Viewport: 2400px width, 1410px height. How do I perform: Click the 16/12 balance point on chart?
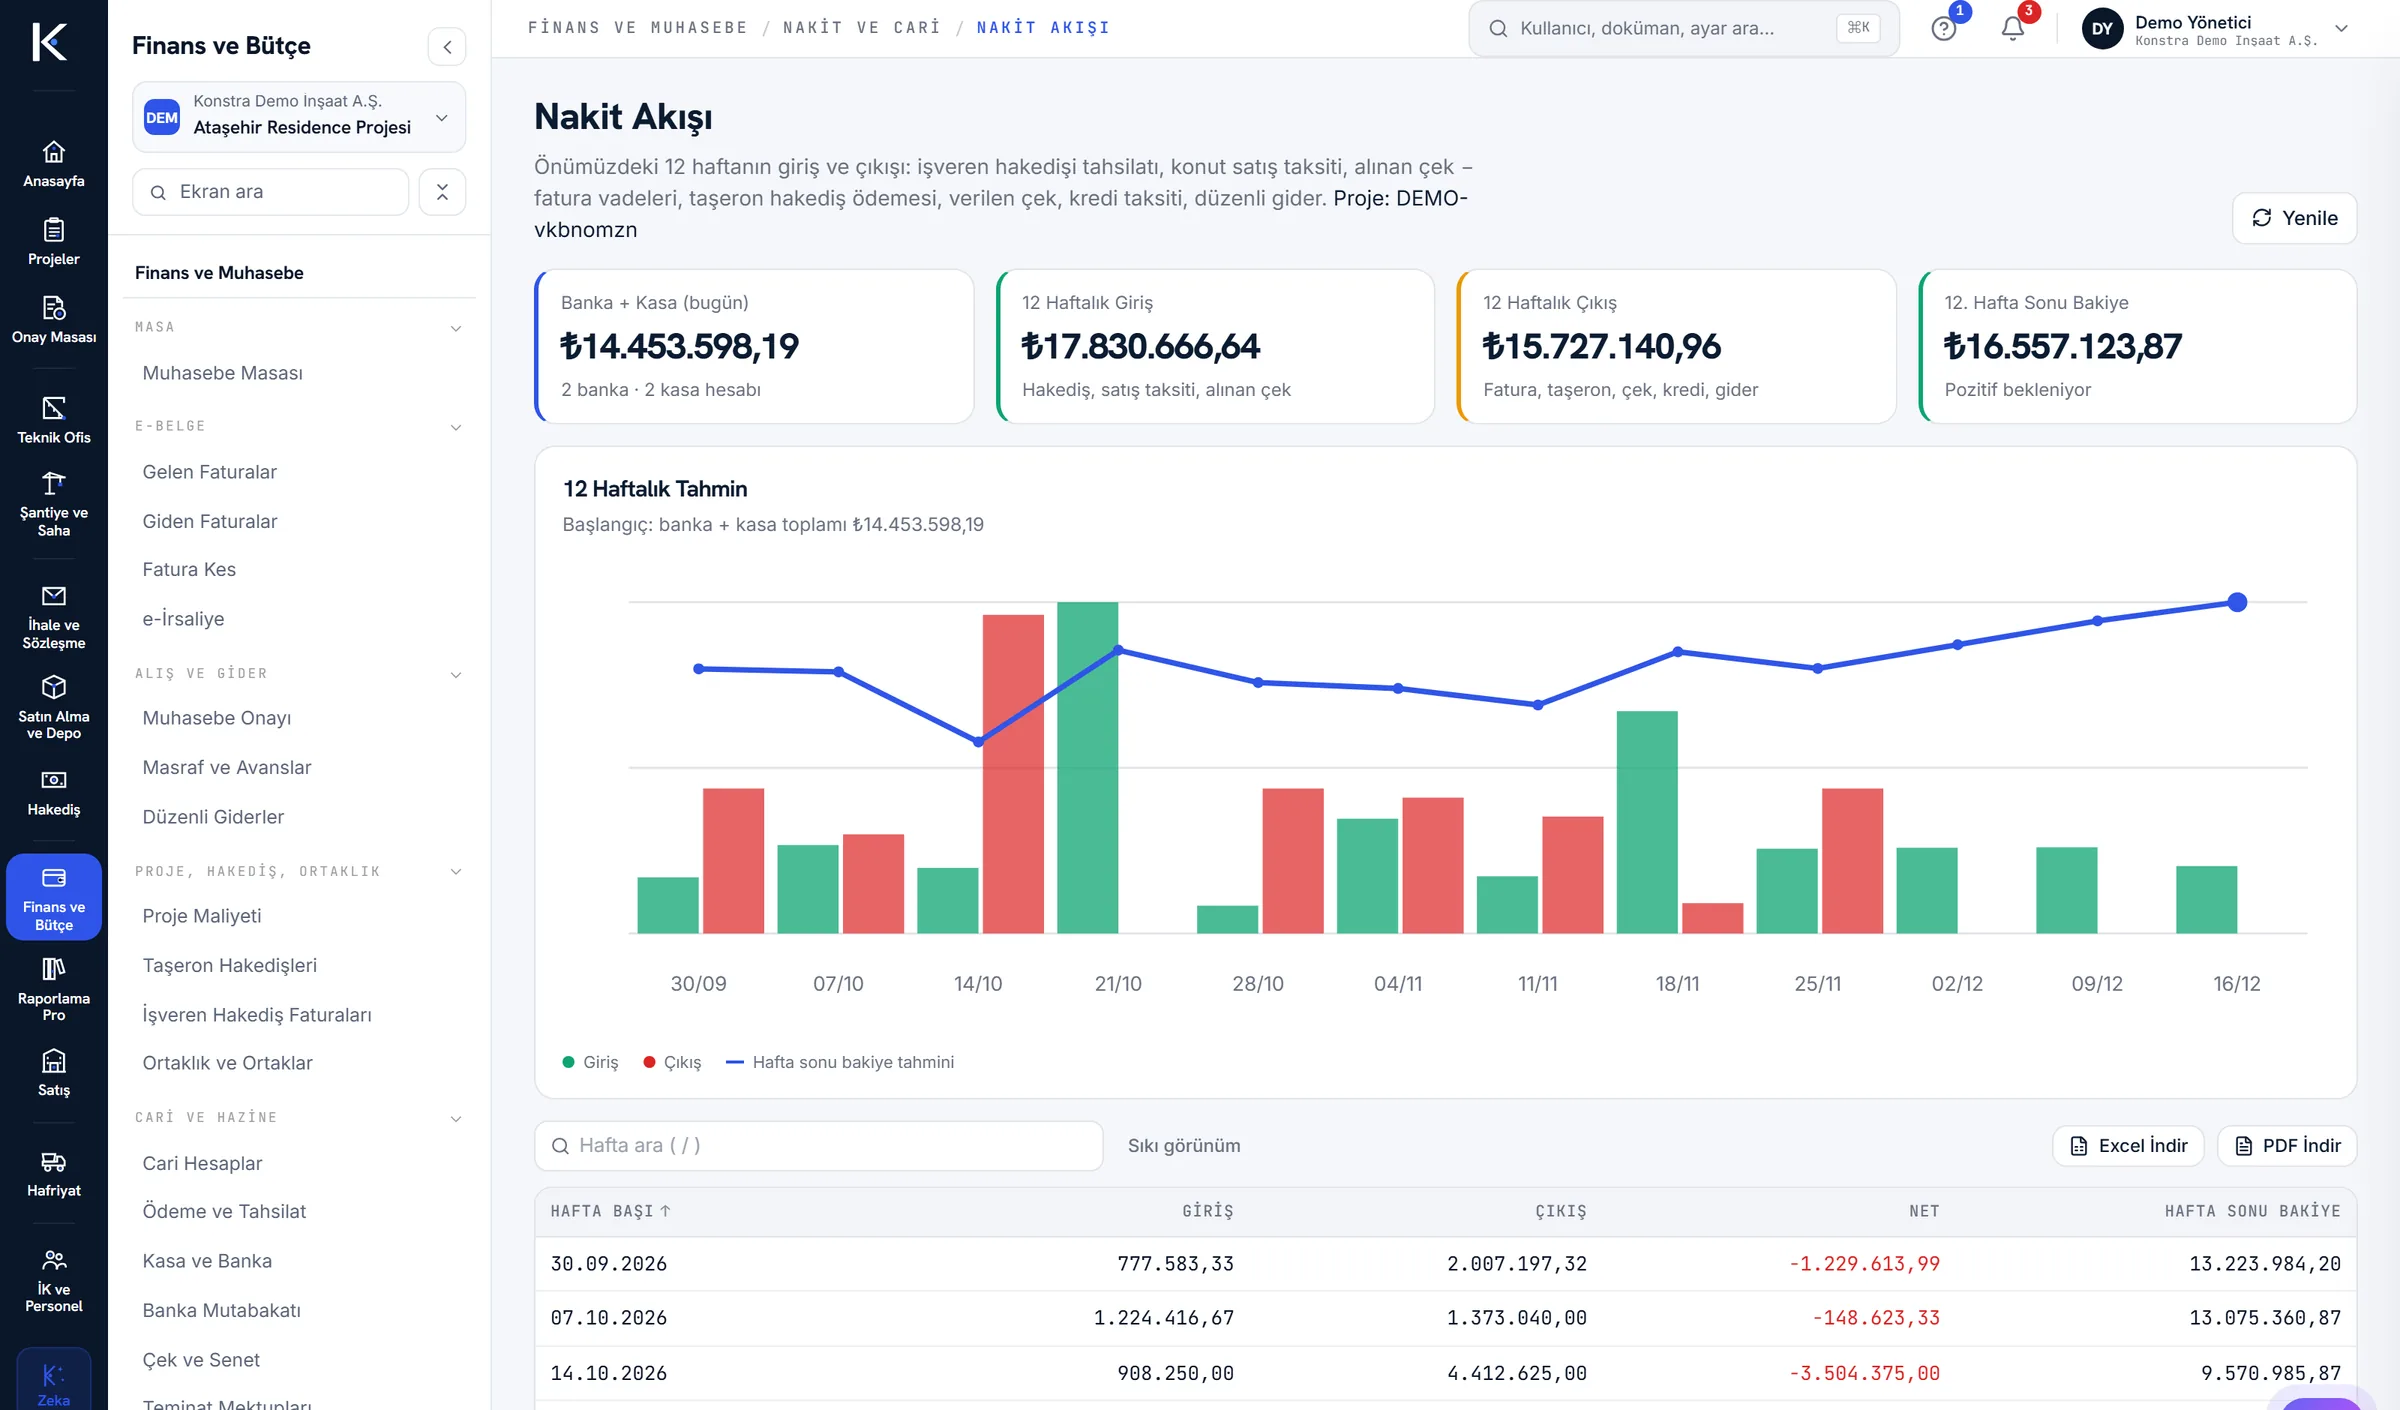coord(2237,602)
